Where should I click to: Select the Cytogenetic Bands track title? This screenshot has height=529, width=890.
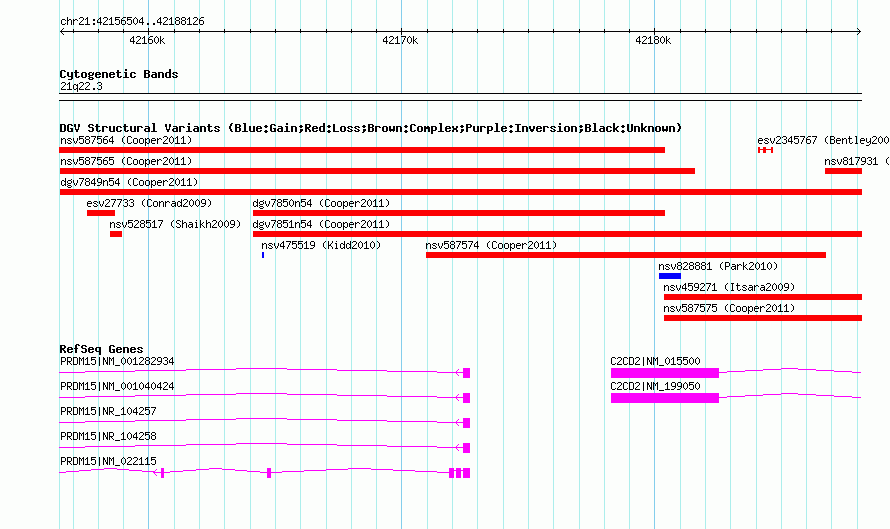(x=119, y=74)
